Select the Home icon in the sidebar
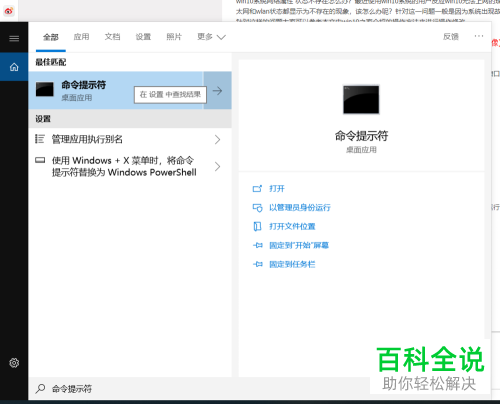This screenshot has width=500, height=404. (x=14, y=67)
